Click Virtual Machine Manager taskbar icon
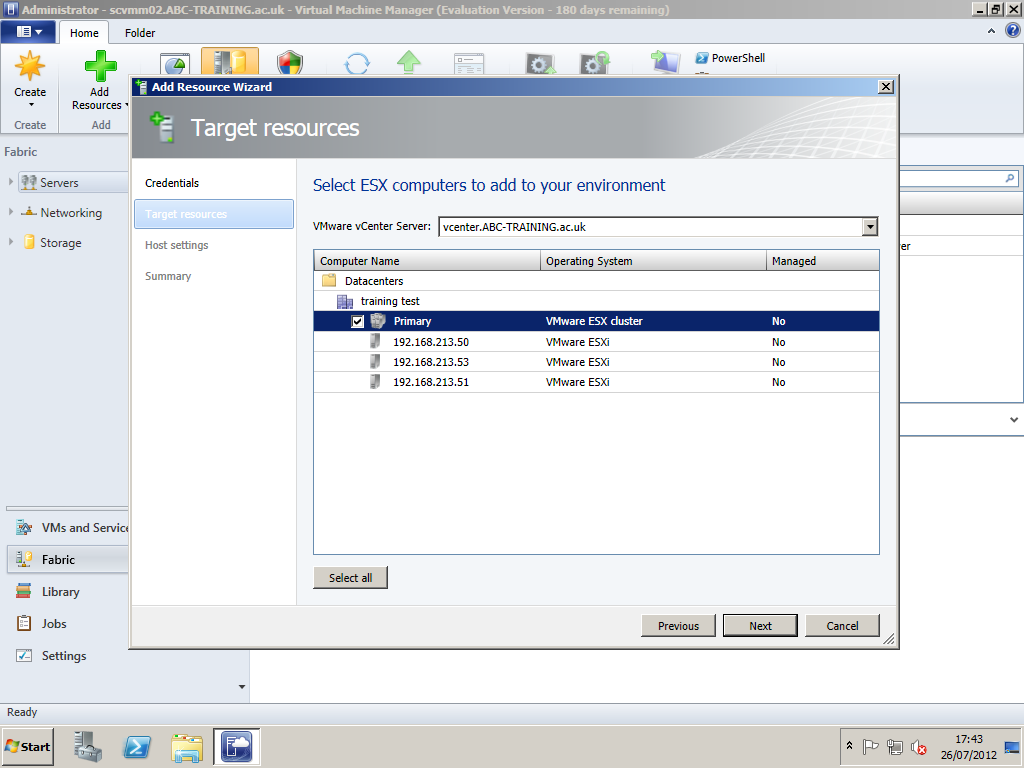Image resolution: width=1024 pixels, height=768 pixels. click(236, 746)
